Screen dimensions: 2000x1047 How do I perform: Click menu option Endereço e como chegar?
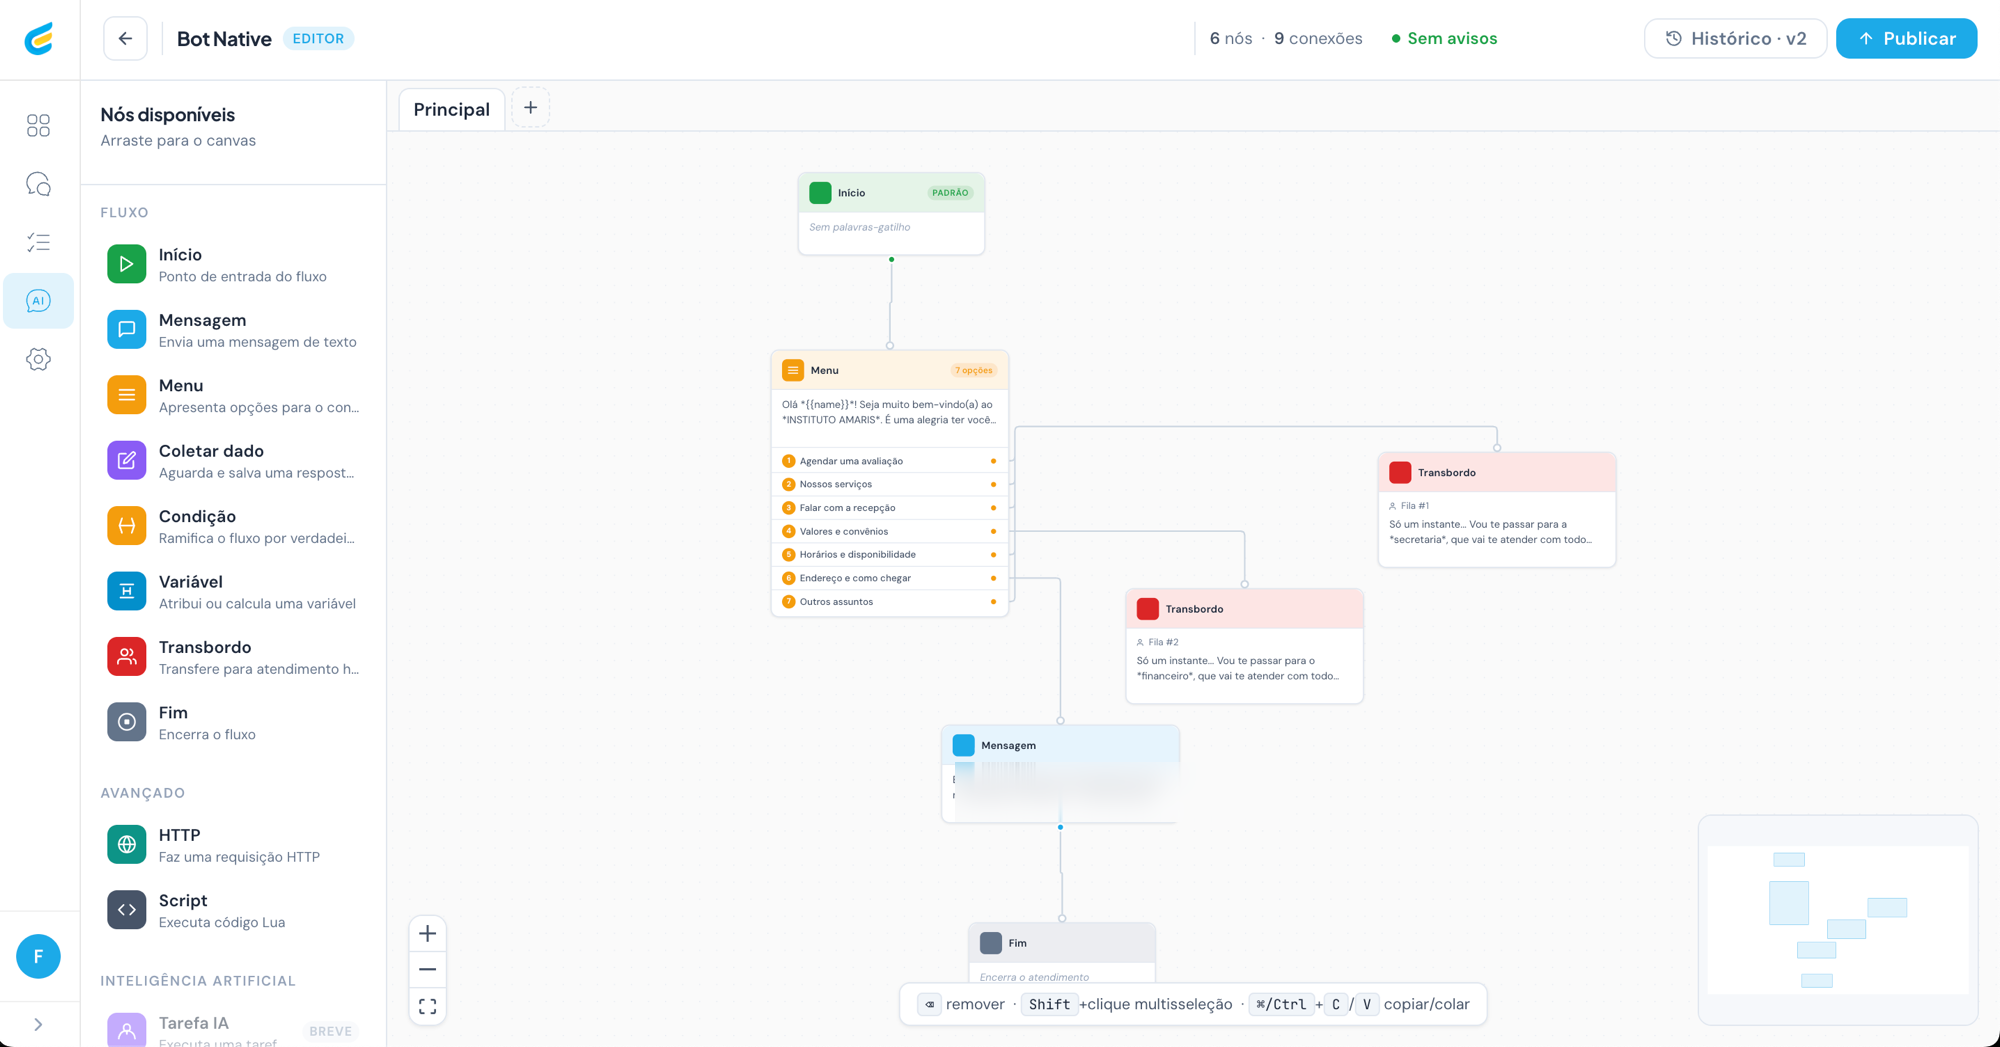pyautogui.click(x=889, y=578)
